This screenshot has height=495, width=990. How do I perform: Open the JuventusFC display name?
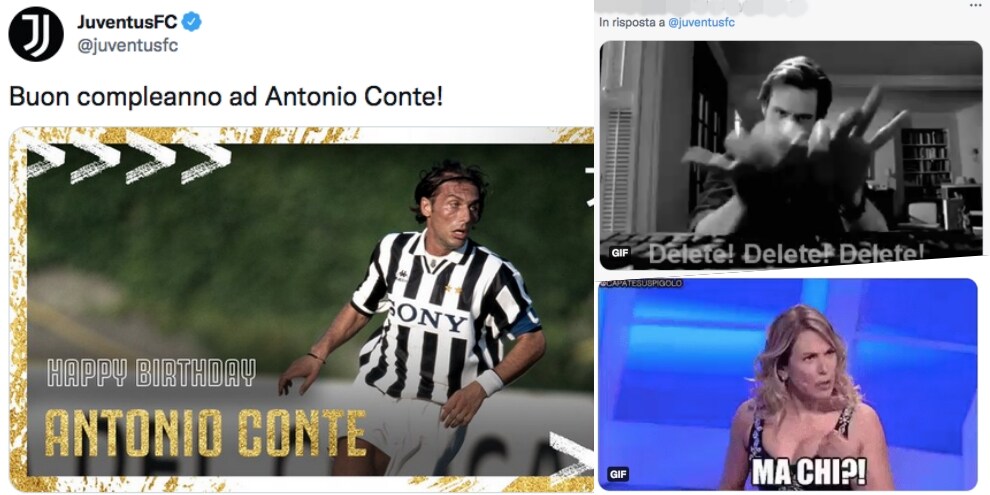tap(128, 23)
